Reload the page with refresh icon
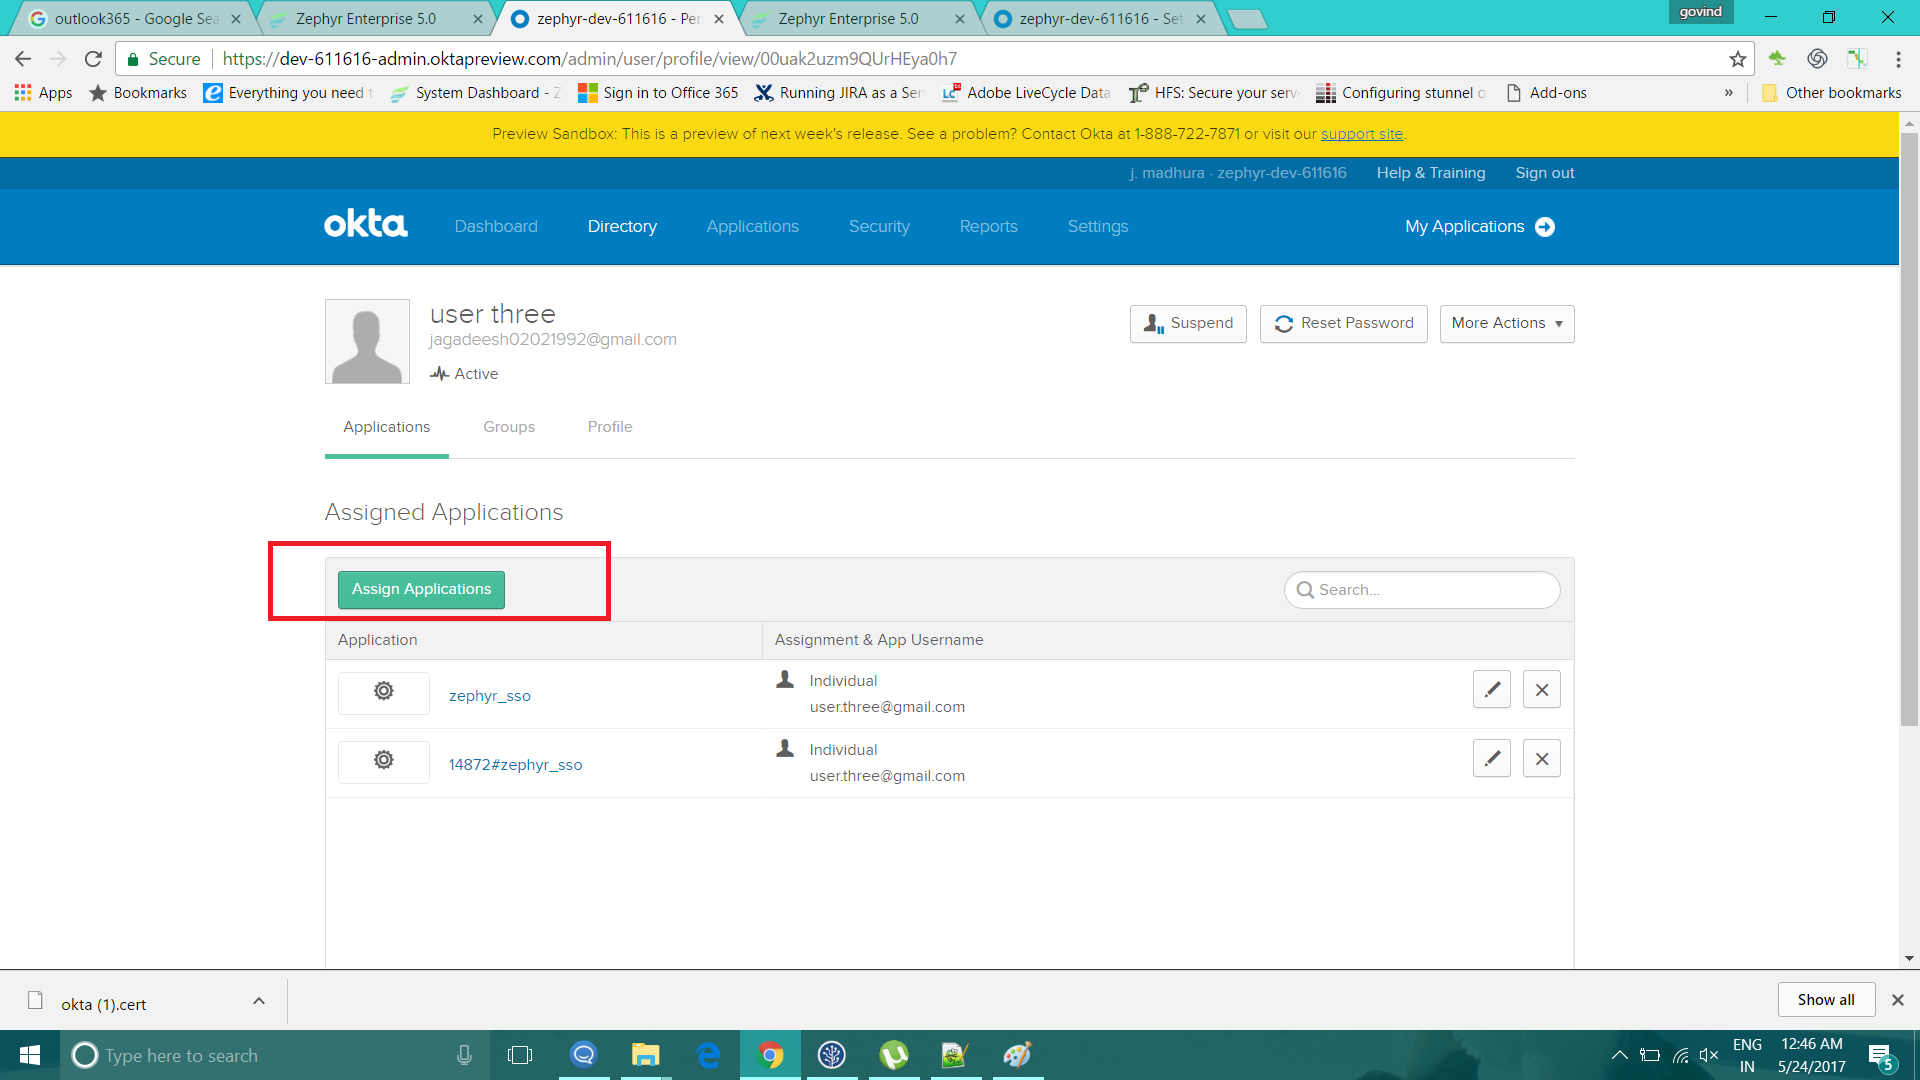1920x1080 pixels. point(93,59)
